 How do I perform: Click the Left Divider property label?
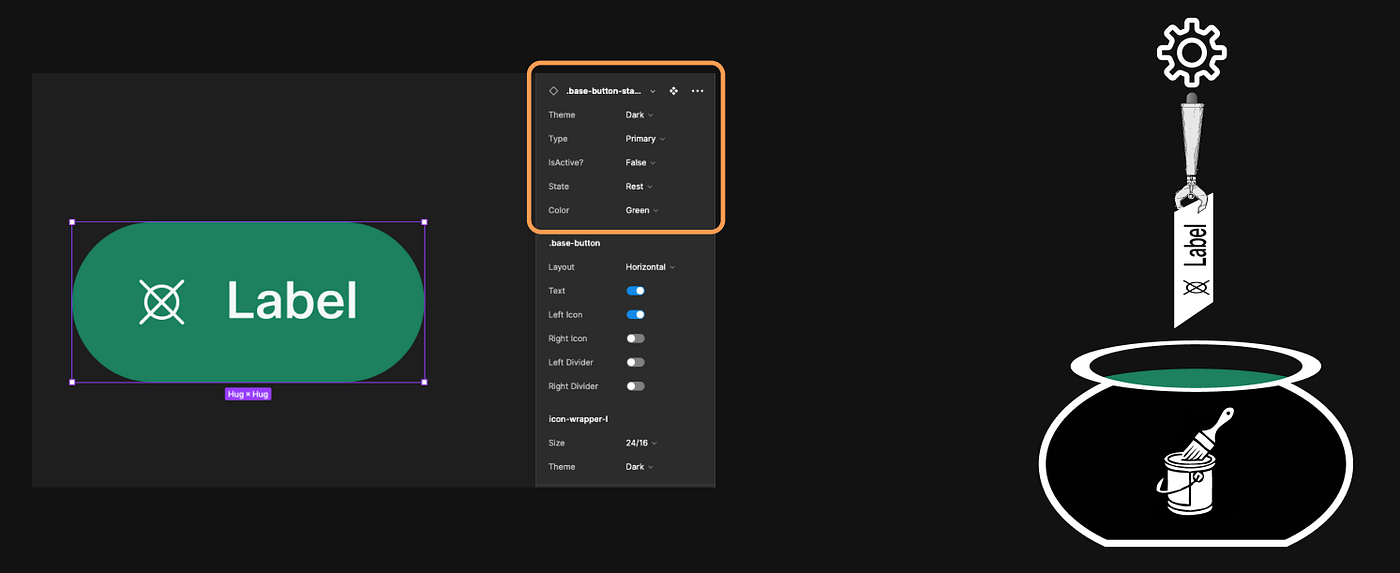pos(571,362)
